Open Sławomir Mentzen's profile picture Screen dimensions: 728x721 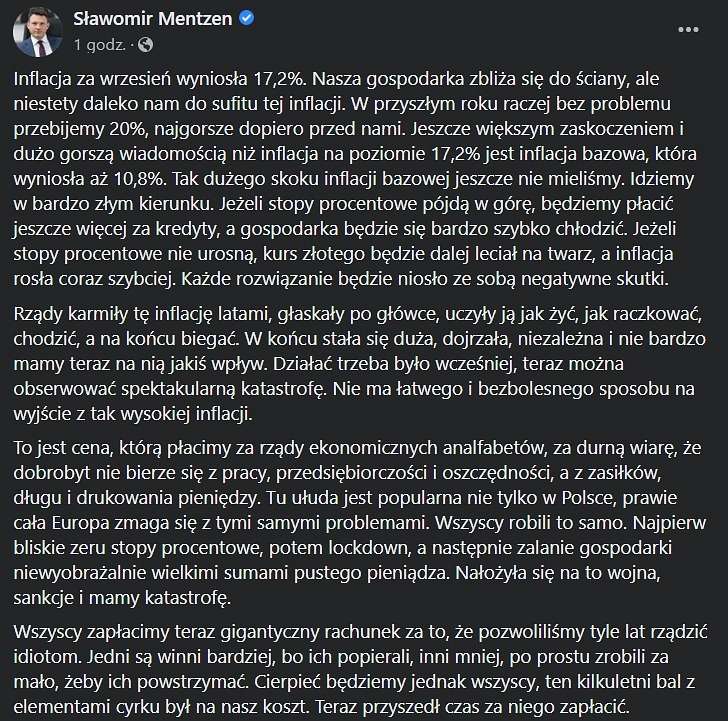click(38, 32)
